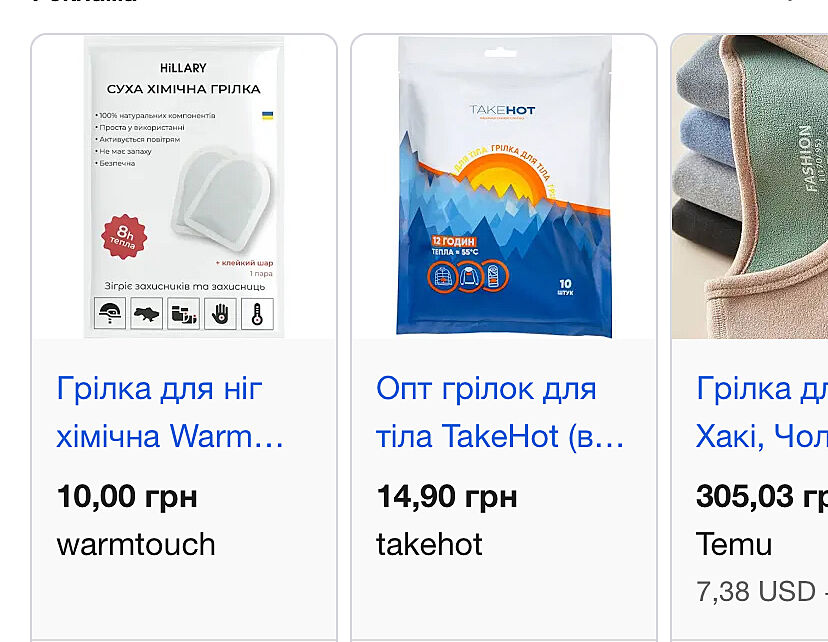
Task: Click the hand icon on Hillary package
Action: [x=220, y=314]
